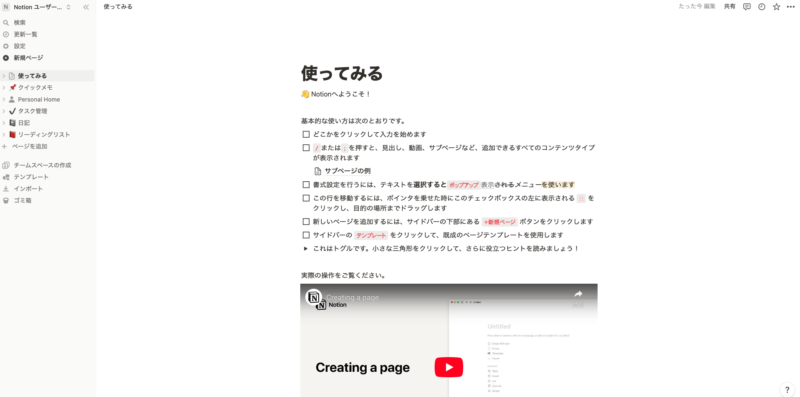This screenshot has width=800, height=397.
Task: Click the 使ってみる breadcrumb at top
Action: (x=118, y=7)
